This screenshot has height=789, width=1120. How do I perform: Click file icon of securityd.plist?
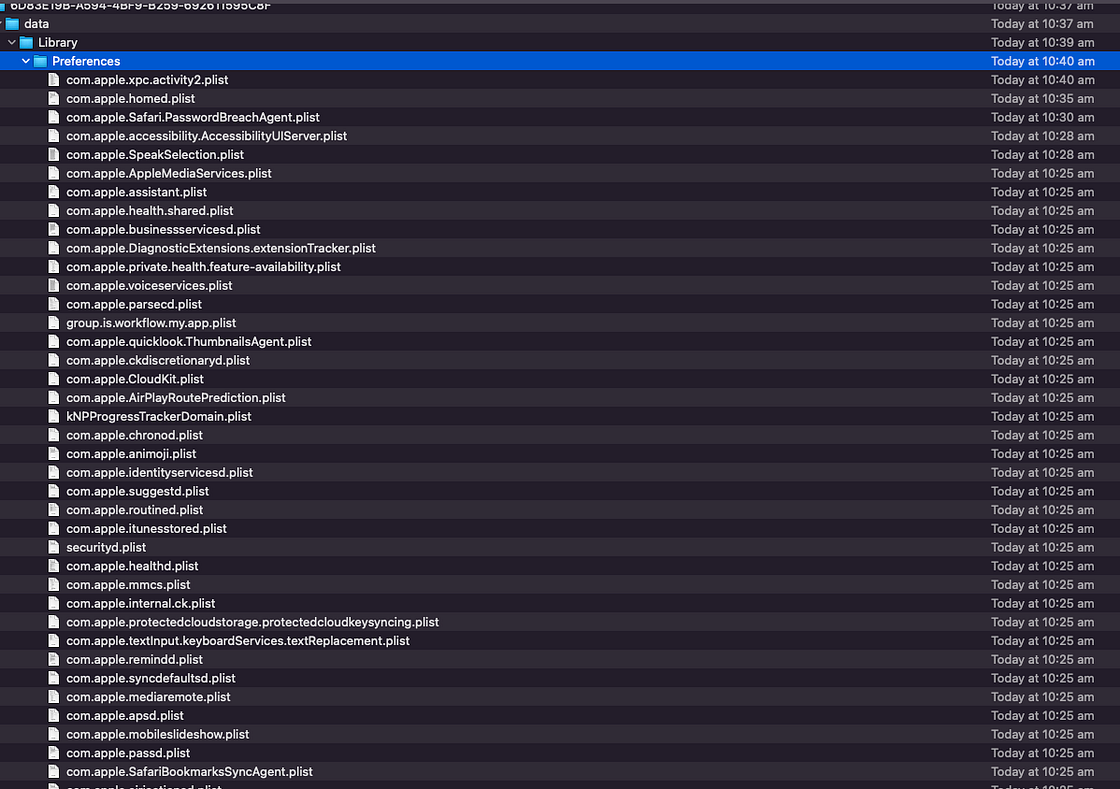click(54, 547)
